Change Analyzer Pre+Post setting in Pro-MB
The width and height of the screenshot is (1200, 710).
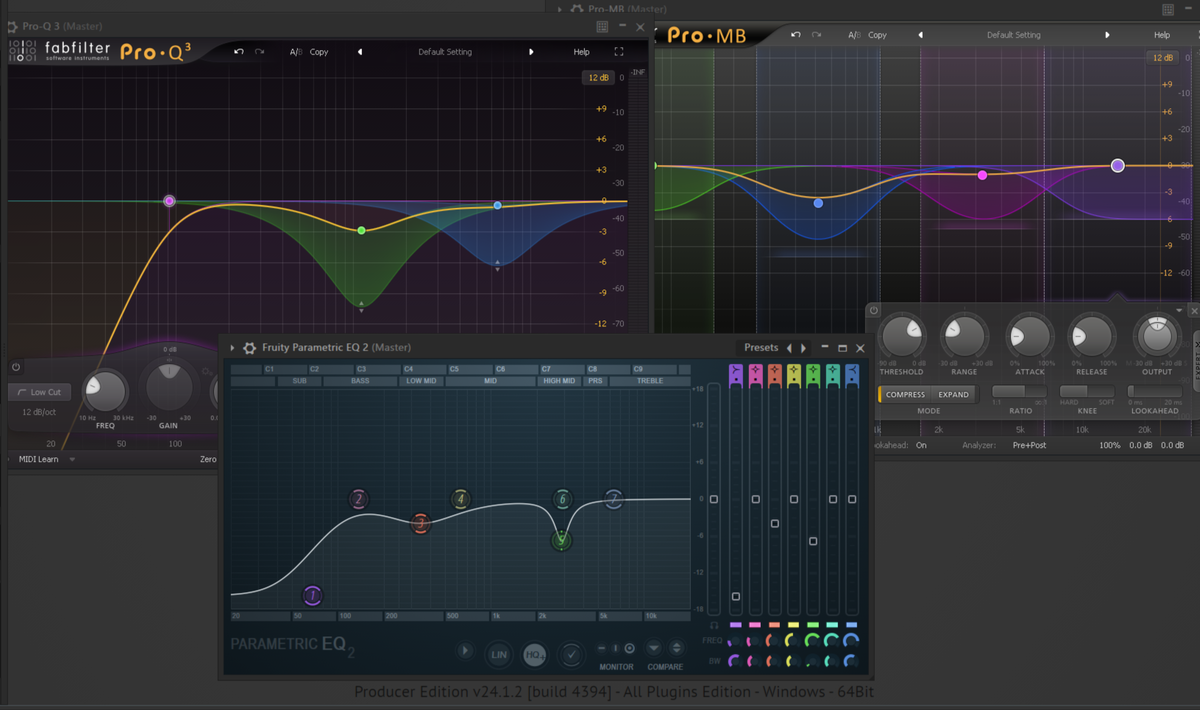[1029, 445]
